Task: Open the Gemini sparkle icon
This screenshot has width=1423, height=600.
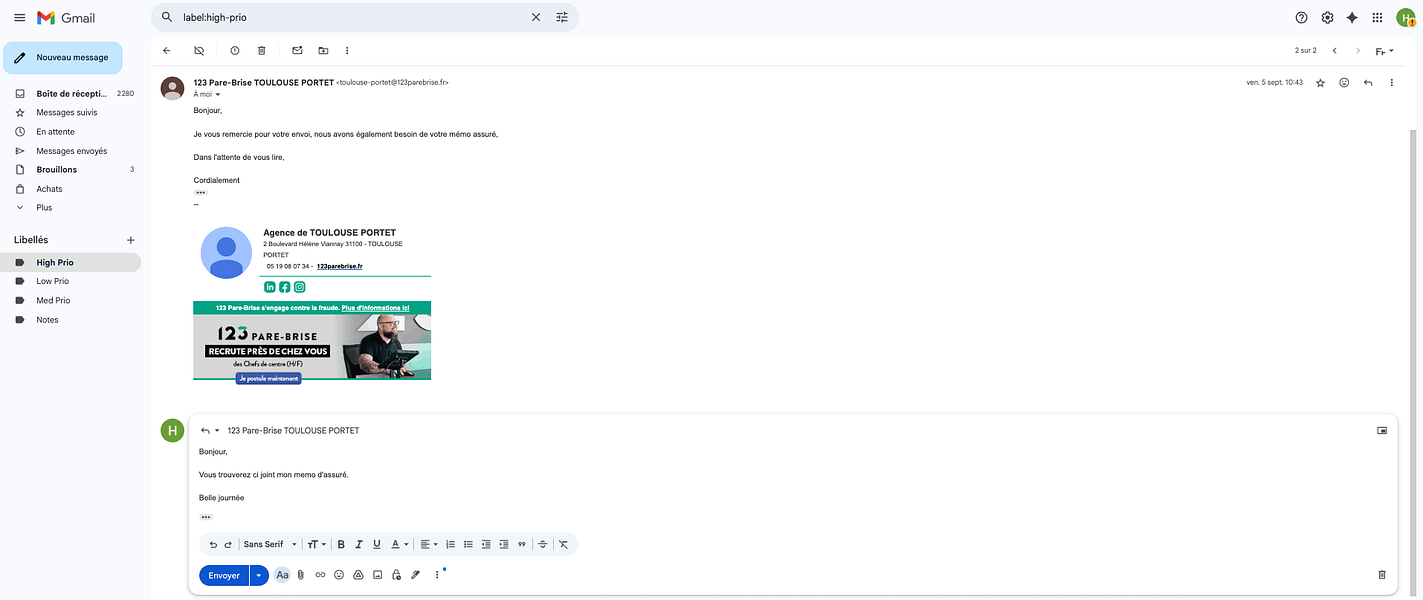Action: click(1352, 17)
